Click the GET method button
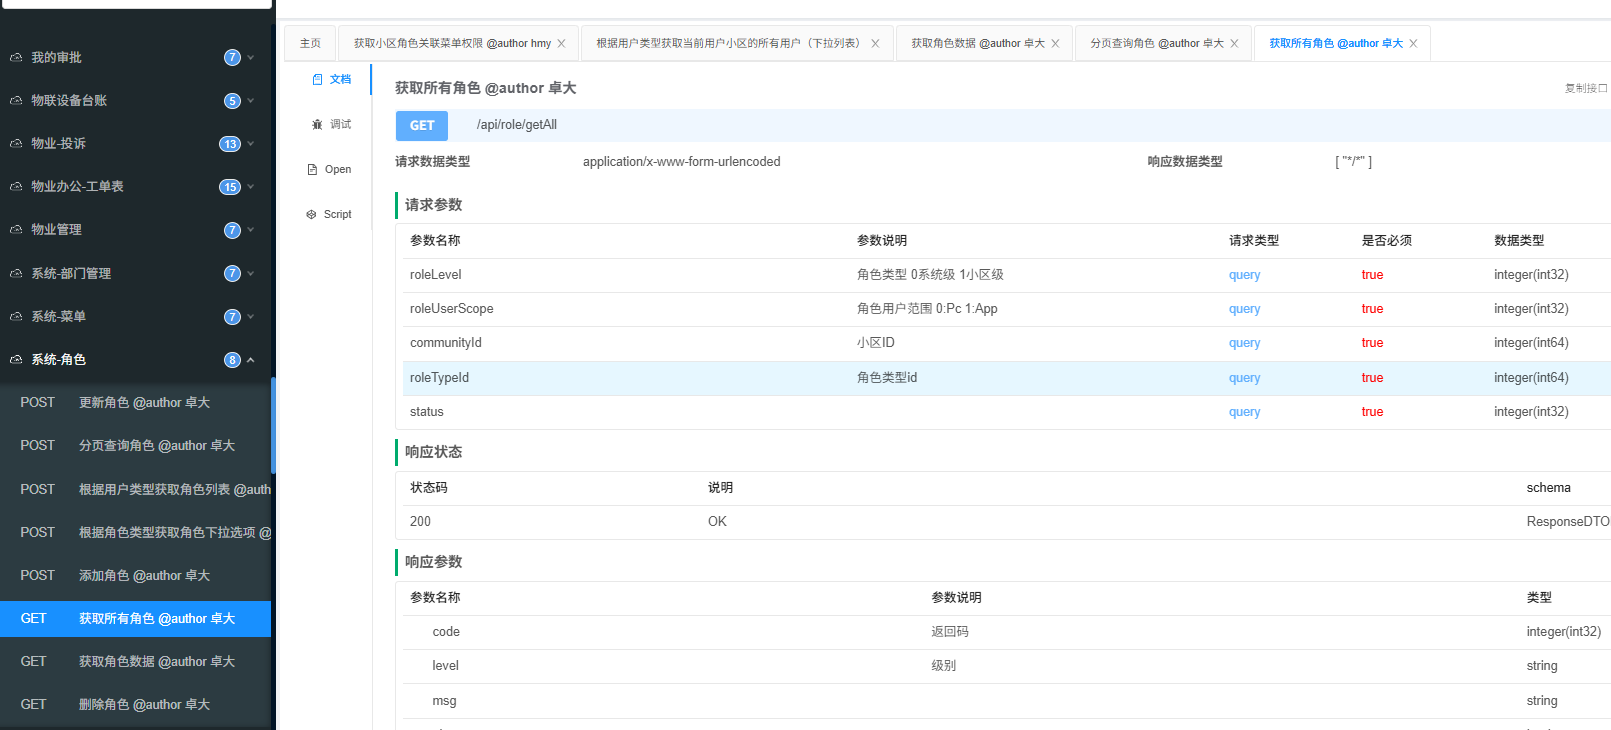 click(422, 126)
